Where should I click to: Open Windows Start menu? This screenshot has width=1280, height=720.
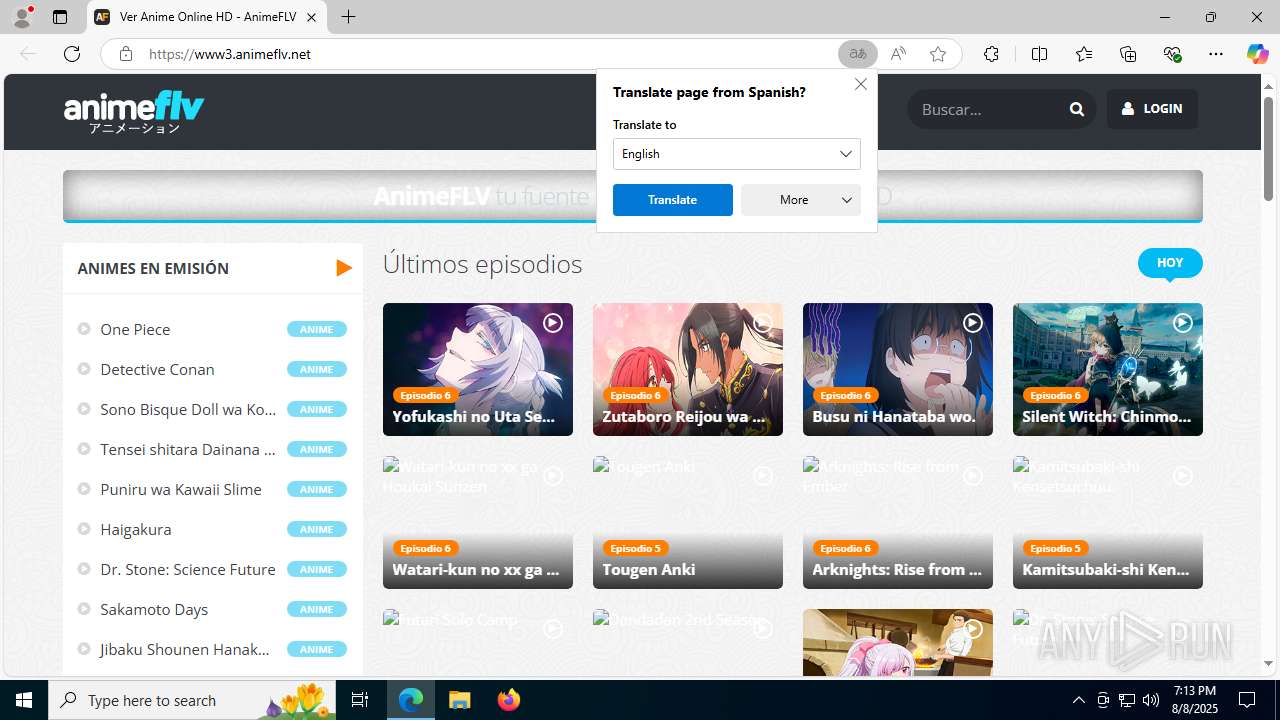tap(24, 700)
